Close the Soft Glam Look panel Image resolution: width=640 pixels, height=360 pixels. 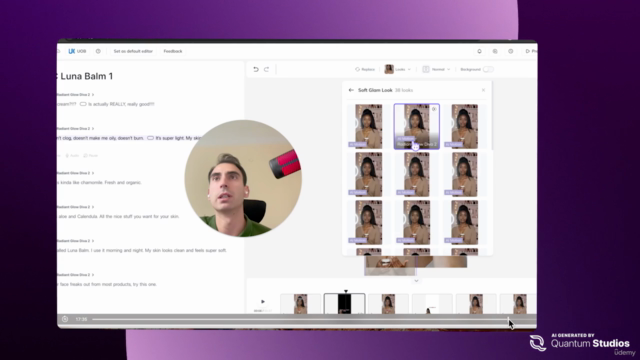tap(483, 90)
